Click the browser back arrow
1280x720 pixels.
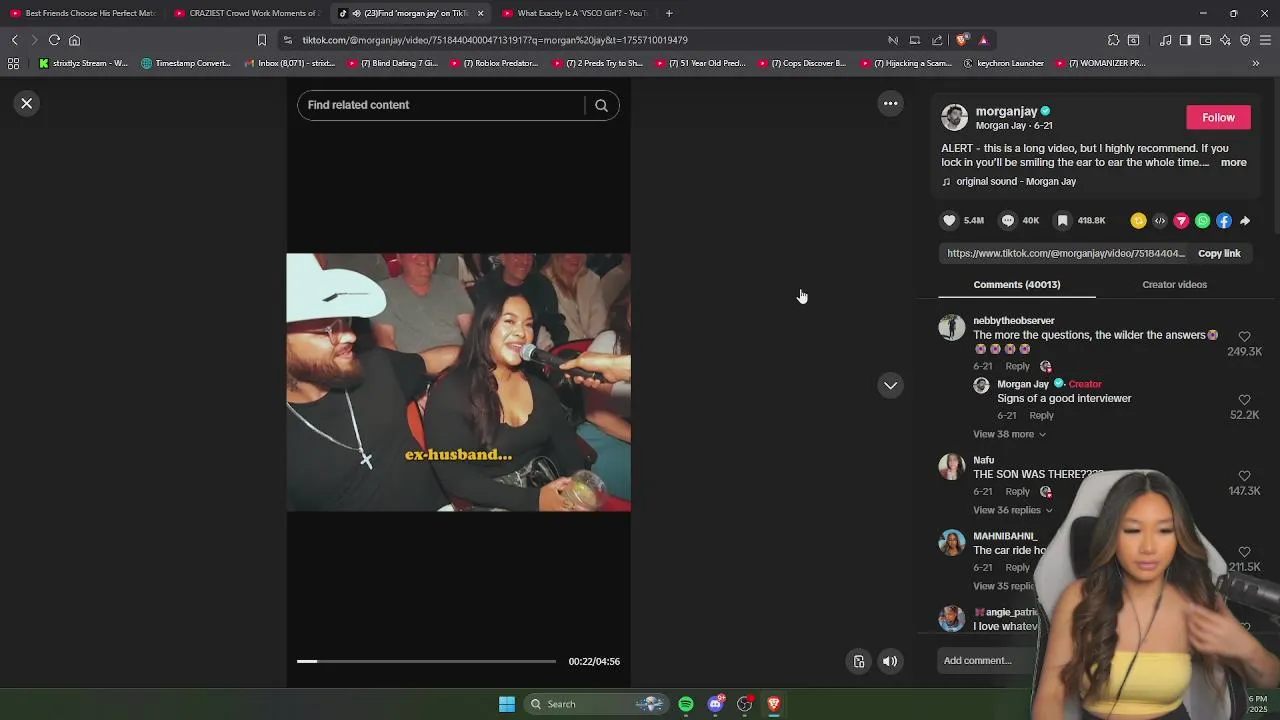(x=14, y=40)
